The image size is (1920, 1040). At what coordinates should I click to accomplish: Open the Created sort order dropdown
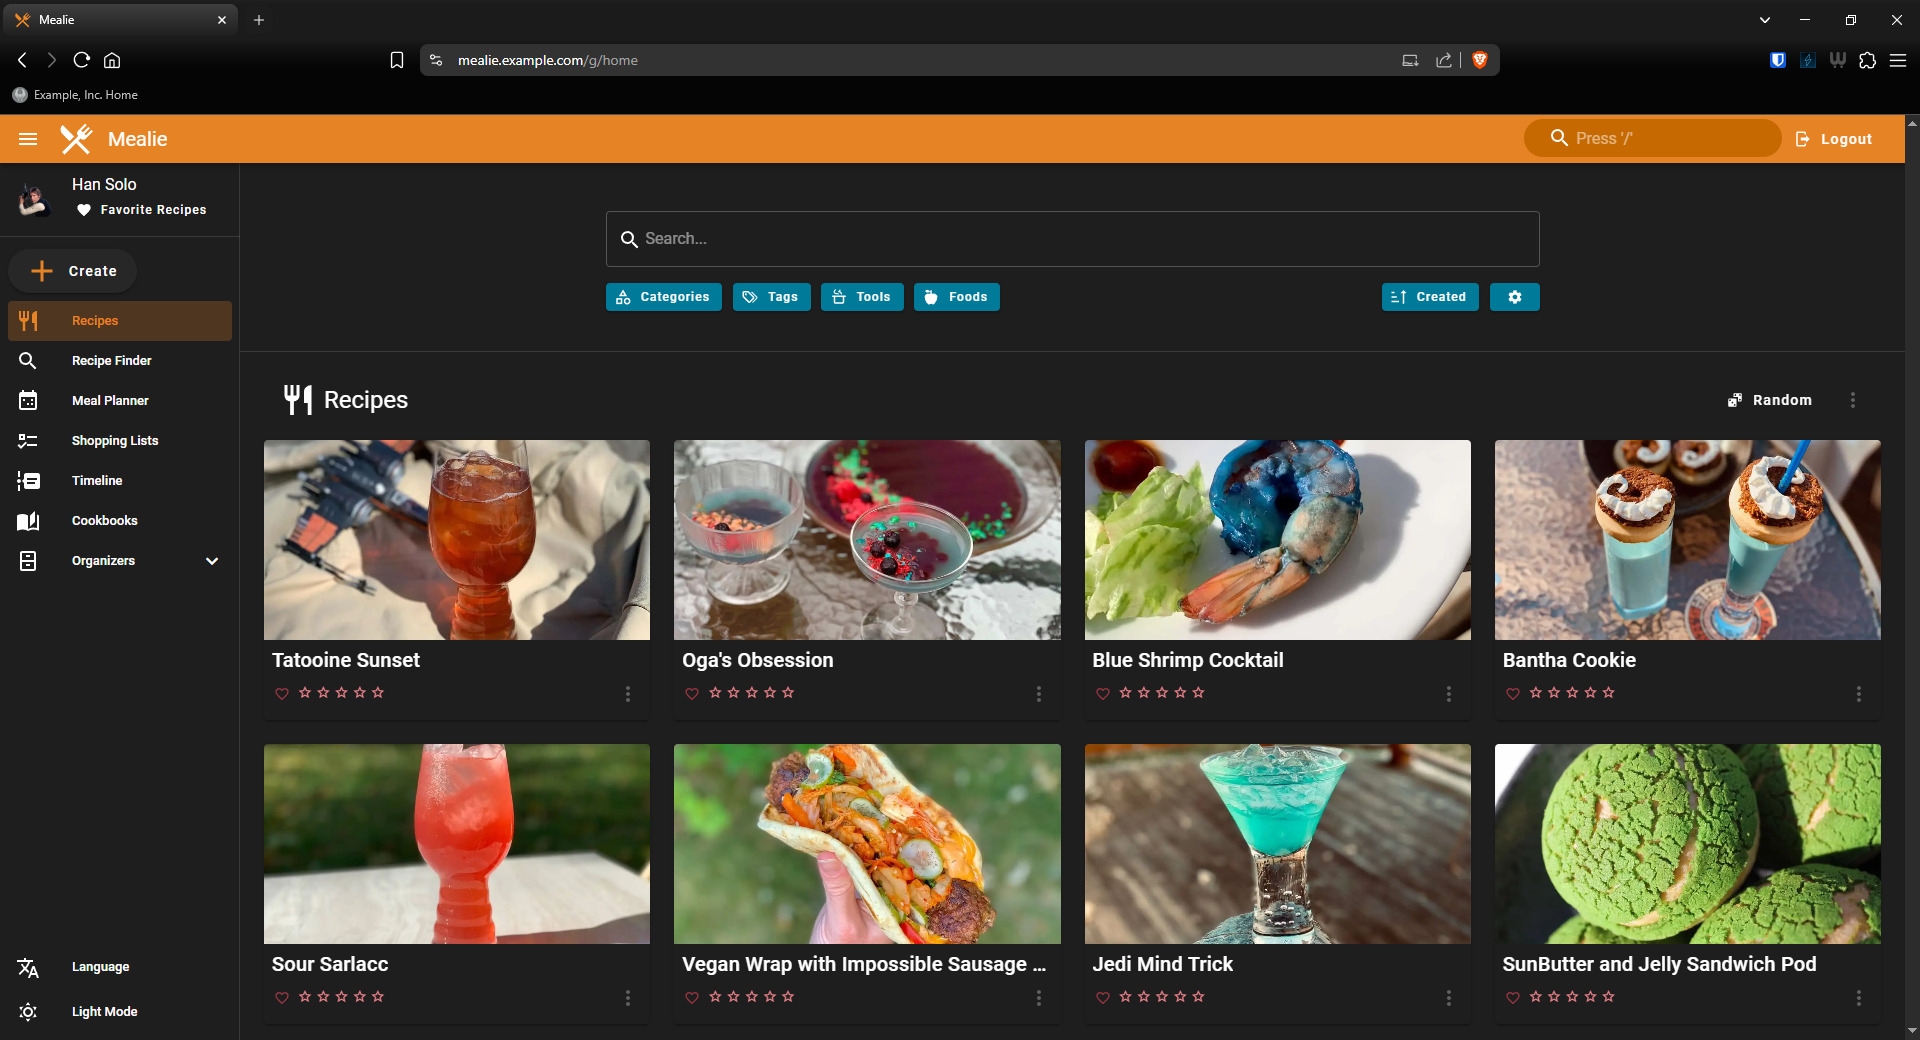coord(1429,297)
